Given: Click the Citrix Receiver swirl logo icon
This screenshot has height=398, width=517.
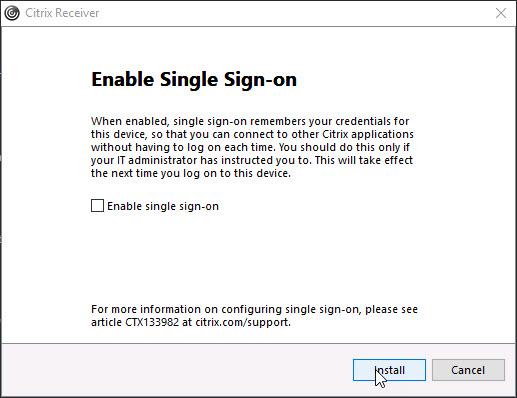Looking at the screenshot, I should tap(12, 13).
